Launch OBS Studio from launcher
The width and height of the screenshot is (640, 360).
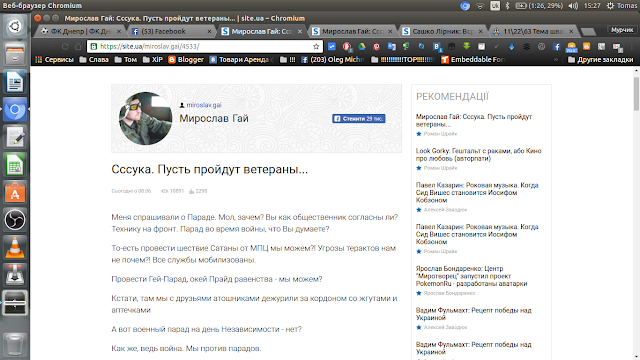pyautogui.click(x=15, y=220)
